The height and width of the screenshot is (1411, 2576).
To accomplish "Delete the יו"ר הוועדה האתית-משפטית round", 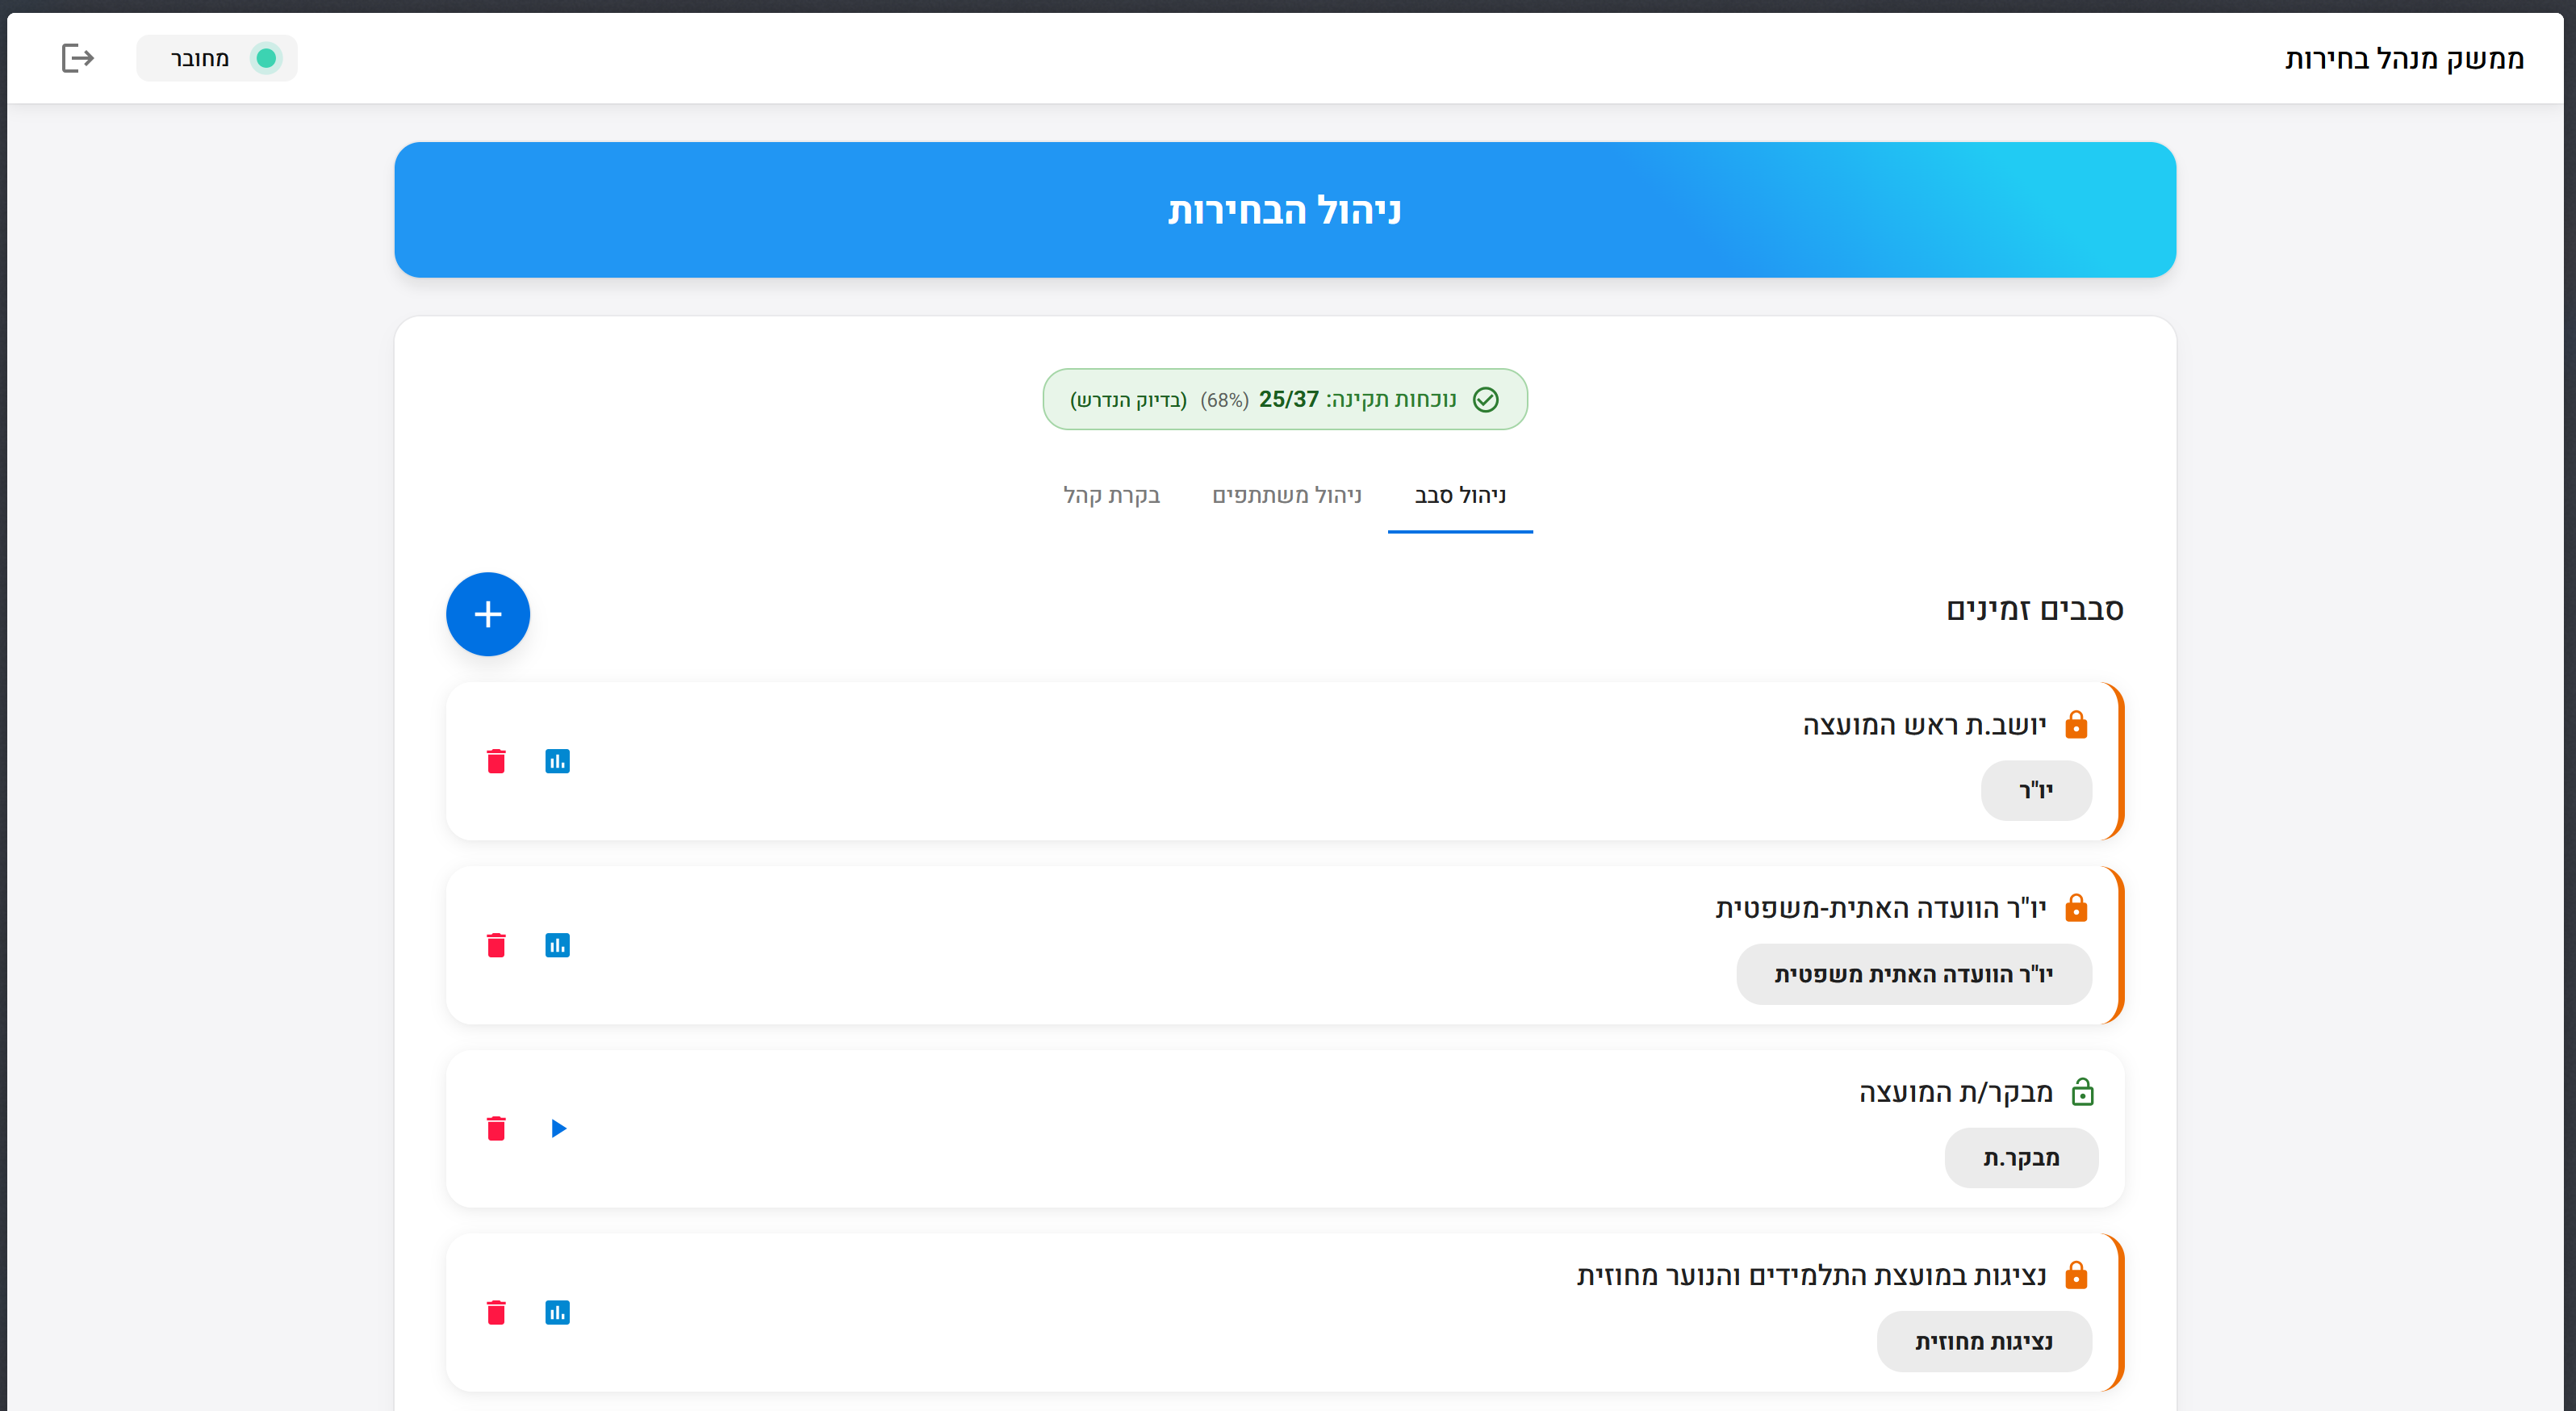I will click(496, 945).
